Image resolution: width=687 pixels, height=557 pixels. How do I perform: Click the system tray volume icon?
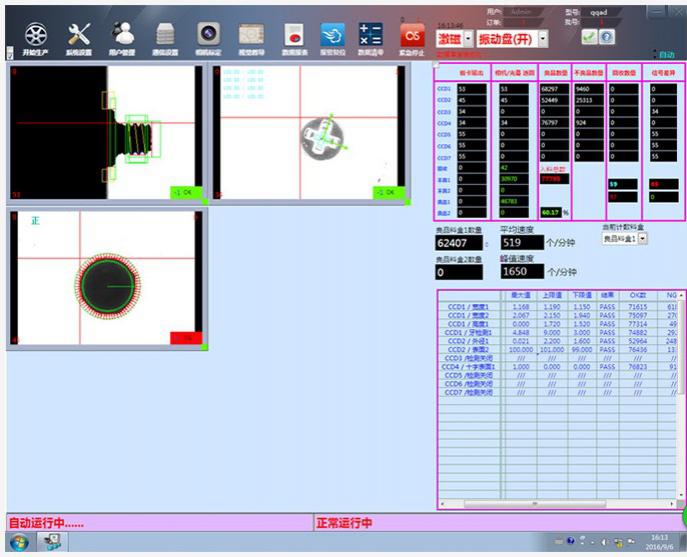coord(605,542)
